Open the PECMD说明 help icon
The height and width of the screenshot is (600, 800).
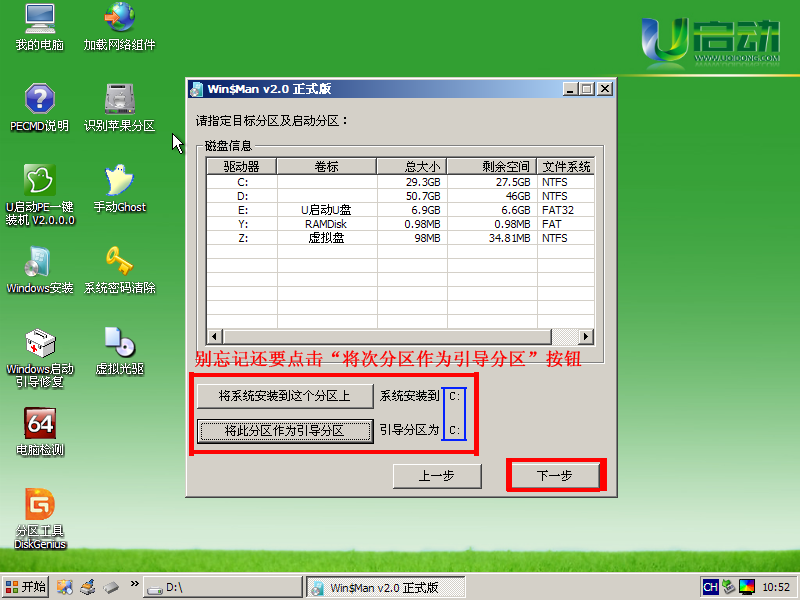[40, 108]
